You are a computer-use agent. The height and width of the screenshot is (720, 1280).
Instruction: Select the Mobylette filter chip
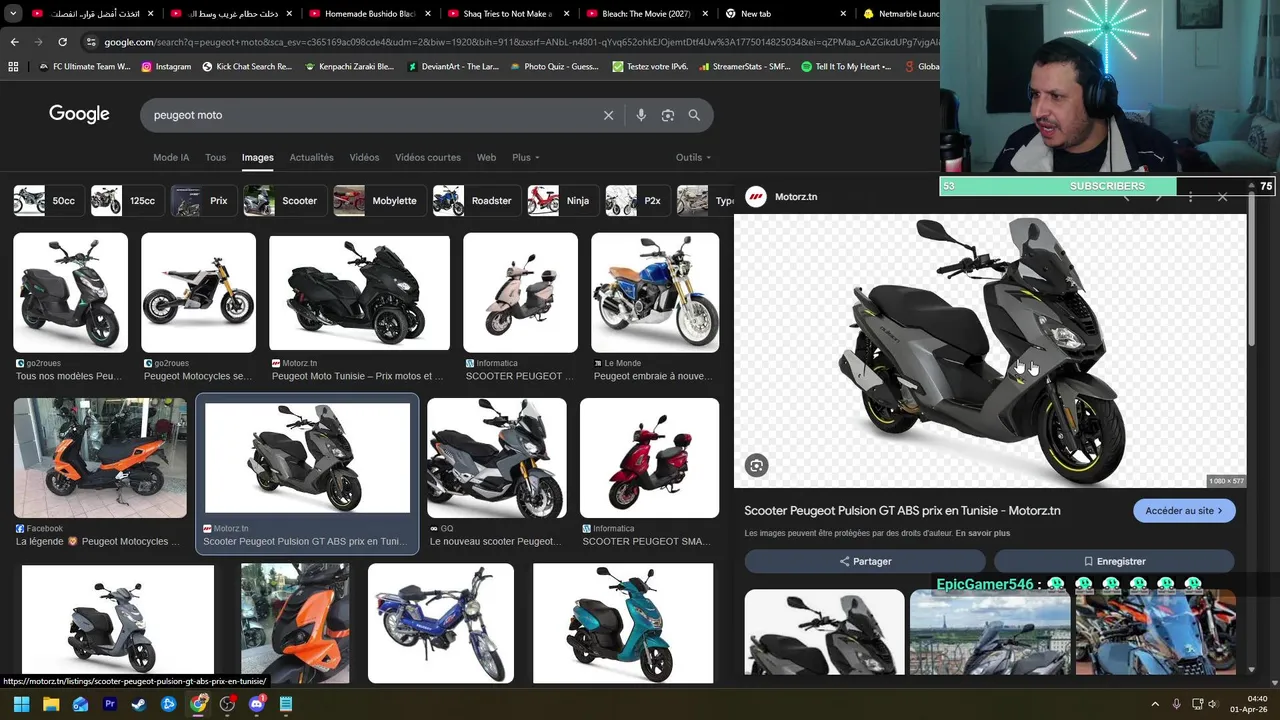pos(379,201)
